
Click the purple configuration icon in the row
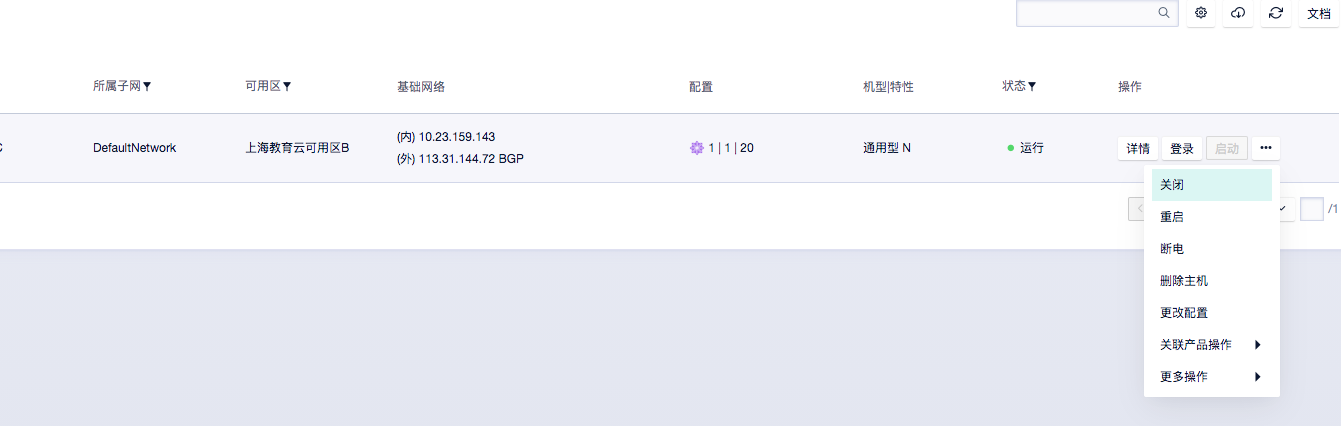pos(697,148)
